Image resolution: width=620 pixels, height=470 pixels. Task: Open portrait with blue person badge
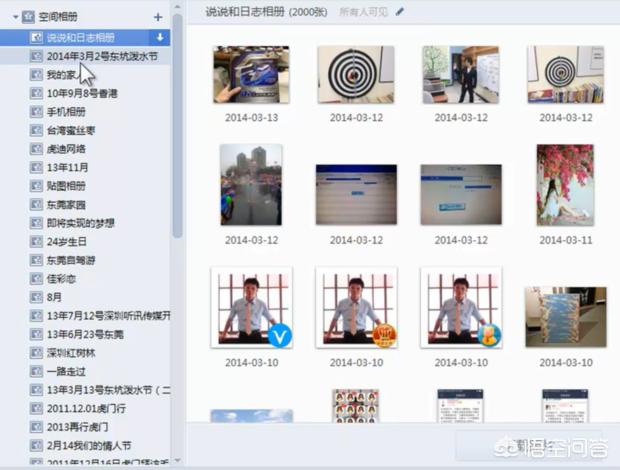tap(461, 308)
